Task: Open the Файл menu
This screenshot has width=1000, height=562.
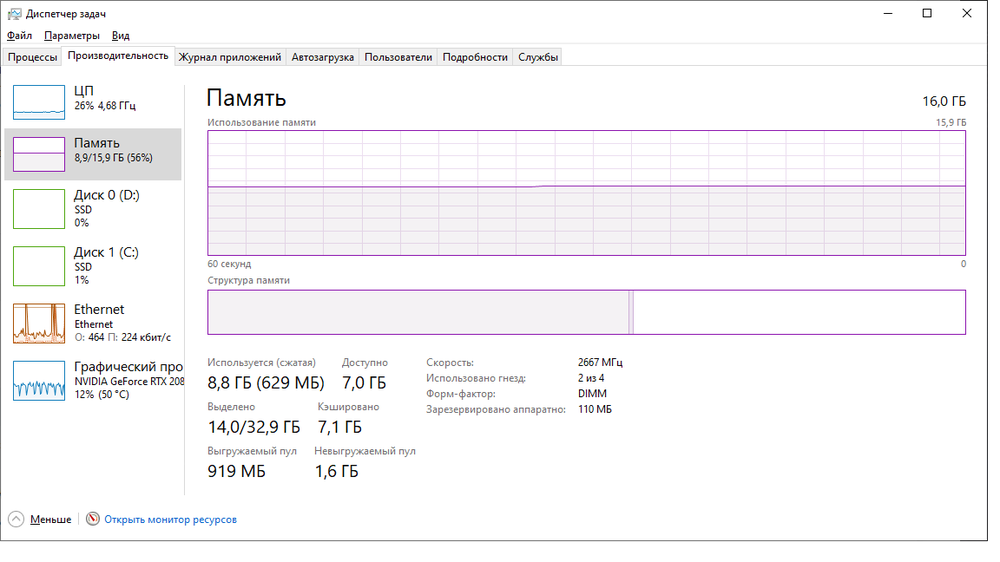Action: [x=19, y=35]
